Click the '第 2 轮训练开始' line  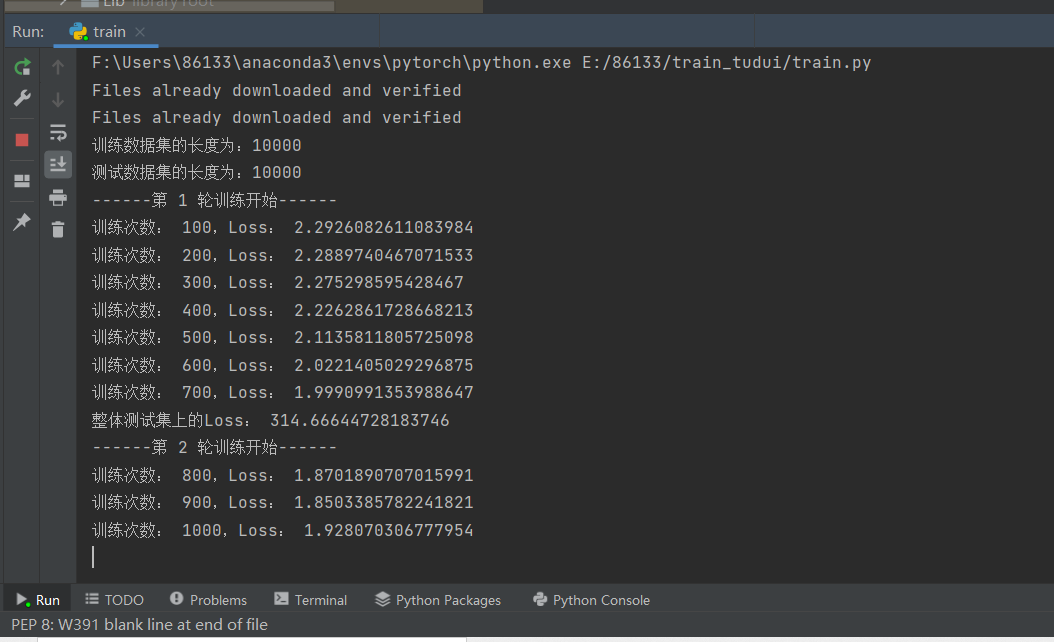[x=214, y=448]
